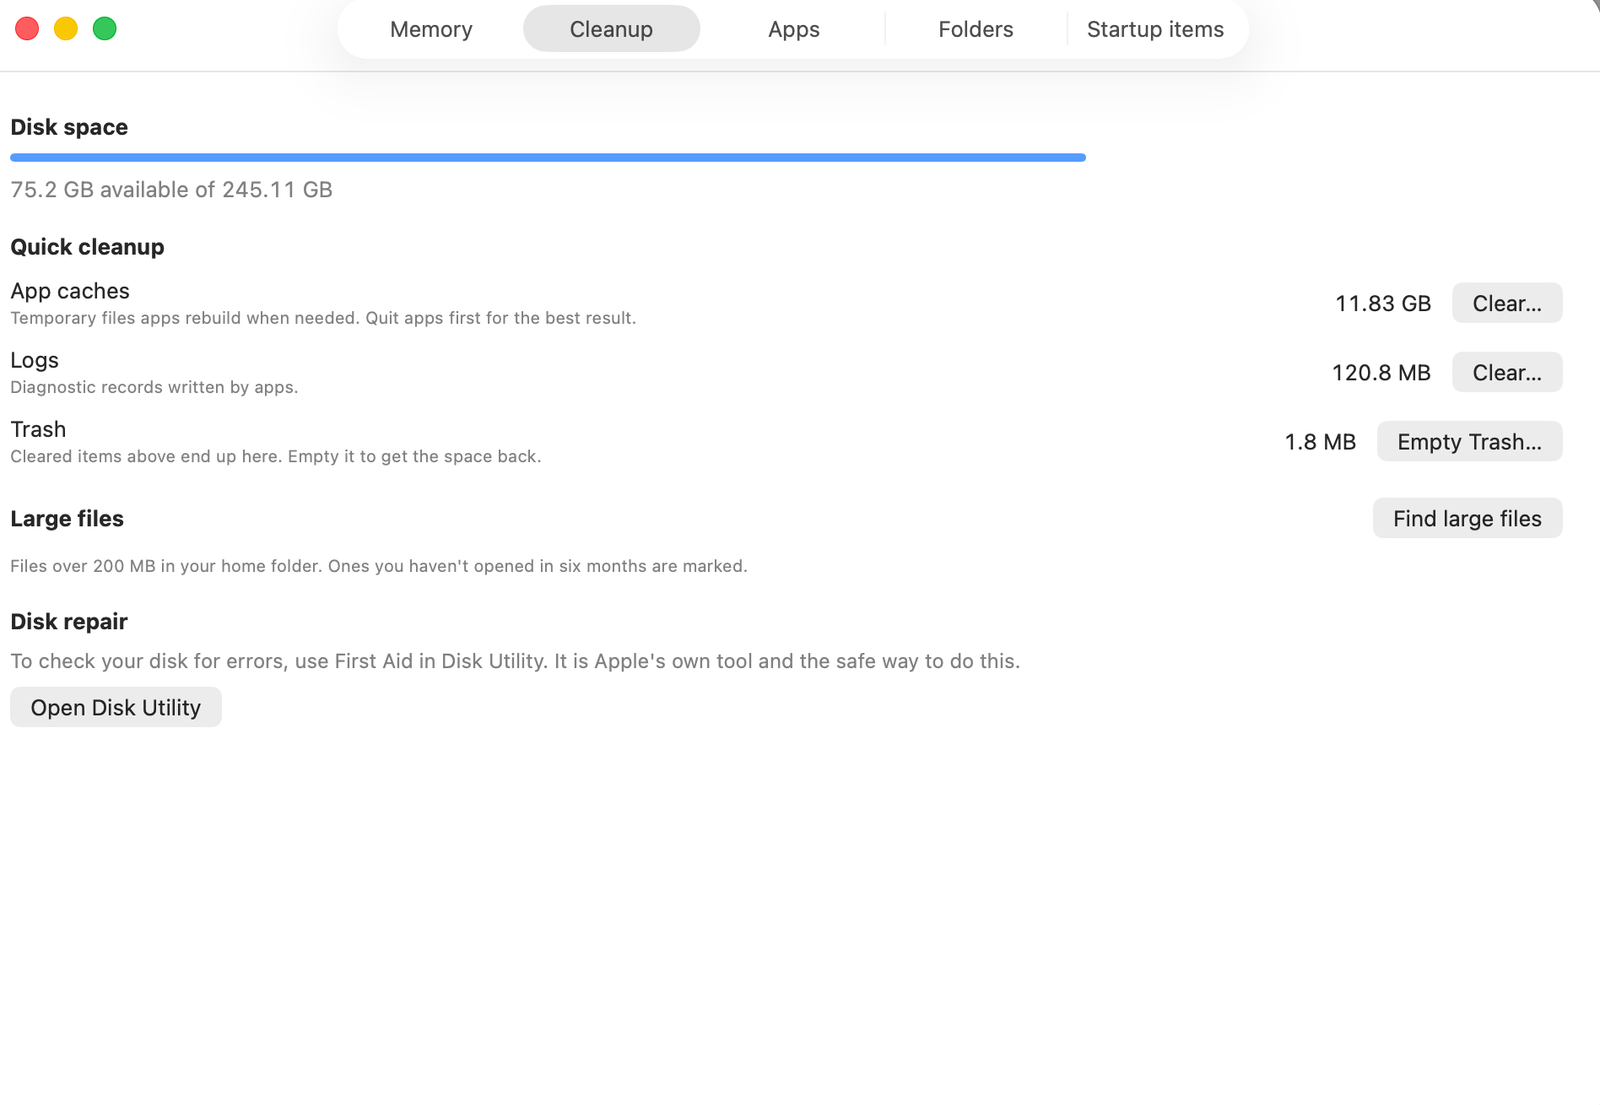Click Find large files button
Viewport: 1600px width, 1105px height.
(x=1467, y=518)
